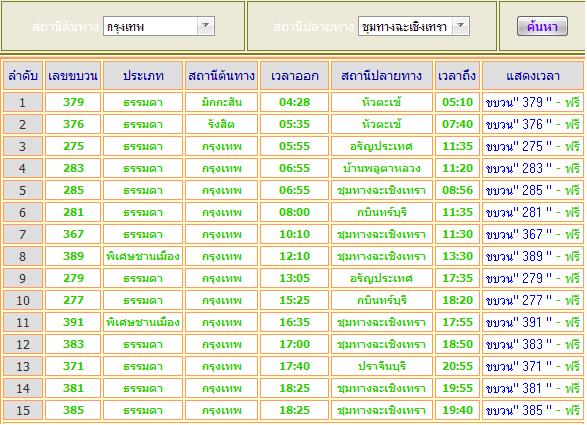The height and width of the screenshot is (425, 587).
Task: Open timetable link for train 283
Action: [x=533, y=169]
